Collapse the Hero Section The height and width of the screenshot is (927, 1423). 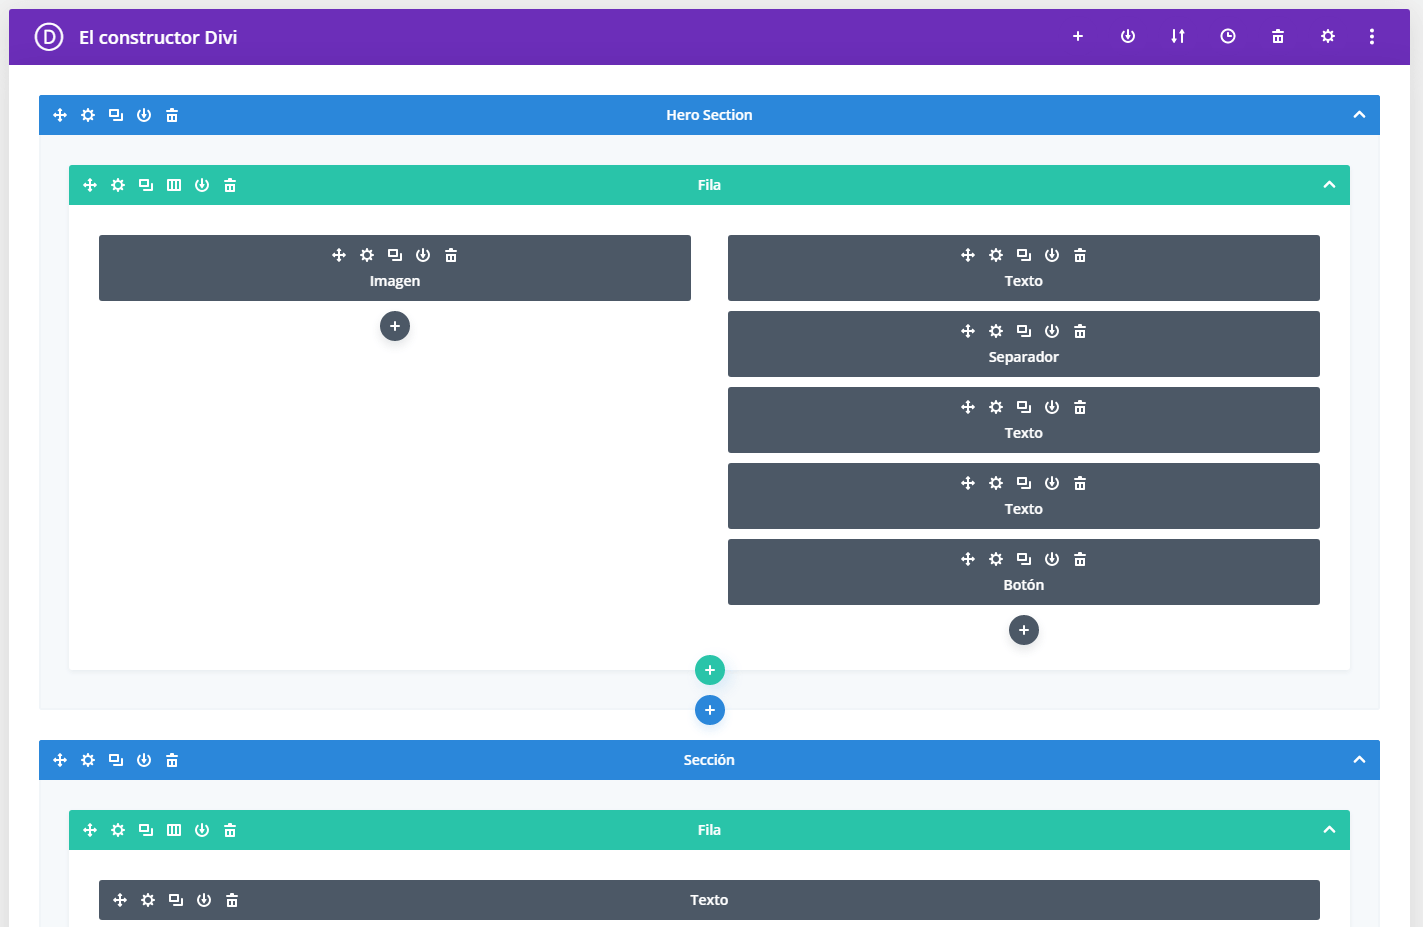[1359, 115]
